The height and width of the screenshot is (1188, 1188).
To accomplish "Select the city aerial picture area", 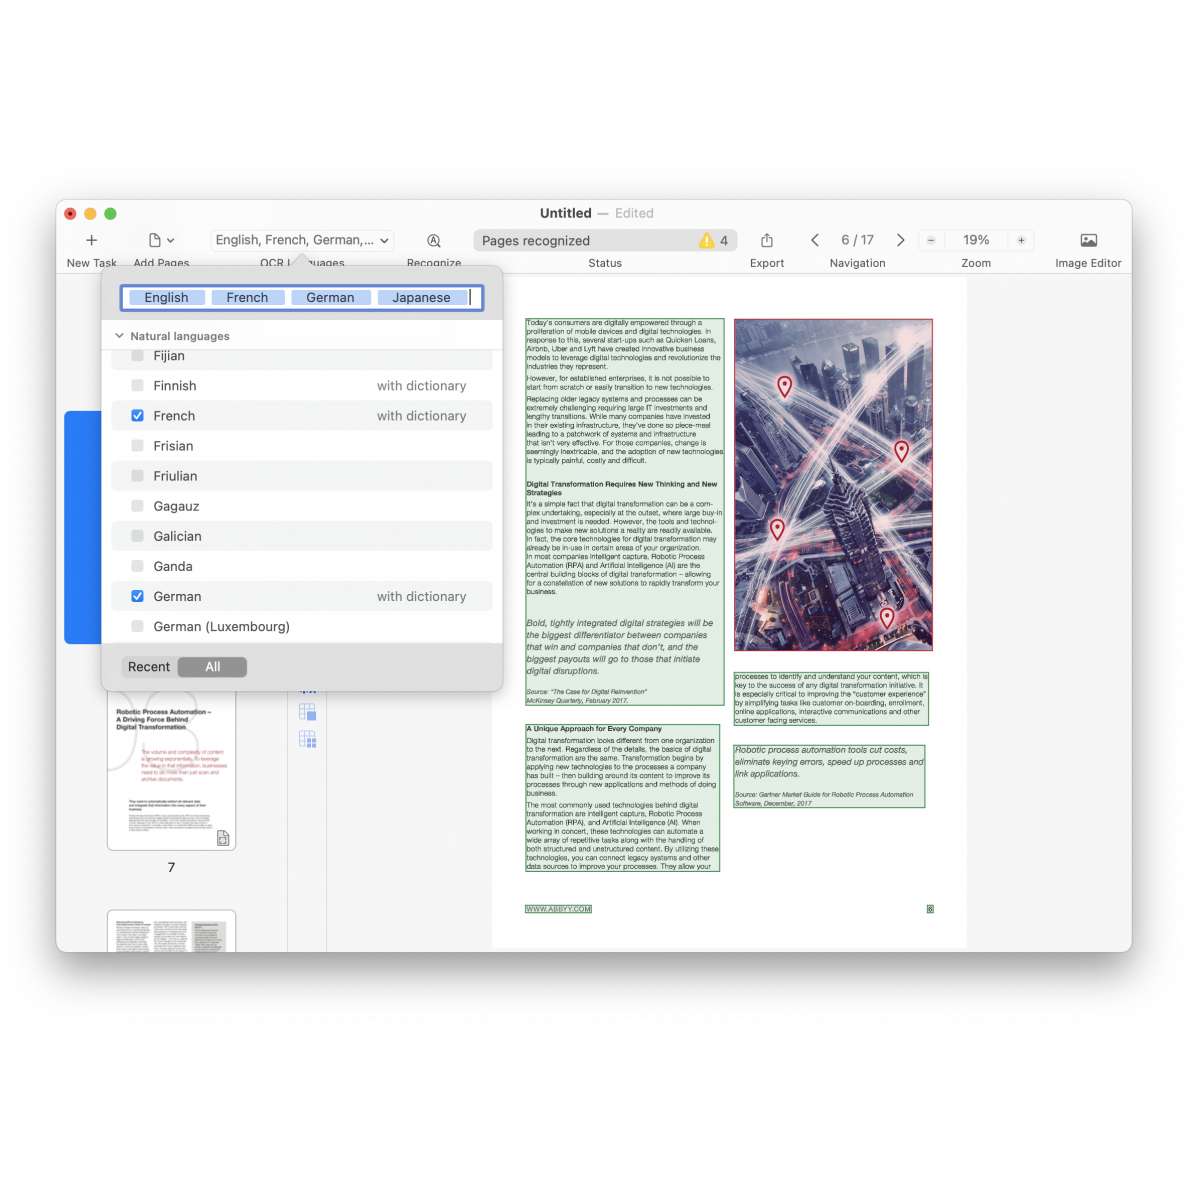I will 833,485.
